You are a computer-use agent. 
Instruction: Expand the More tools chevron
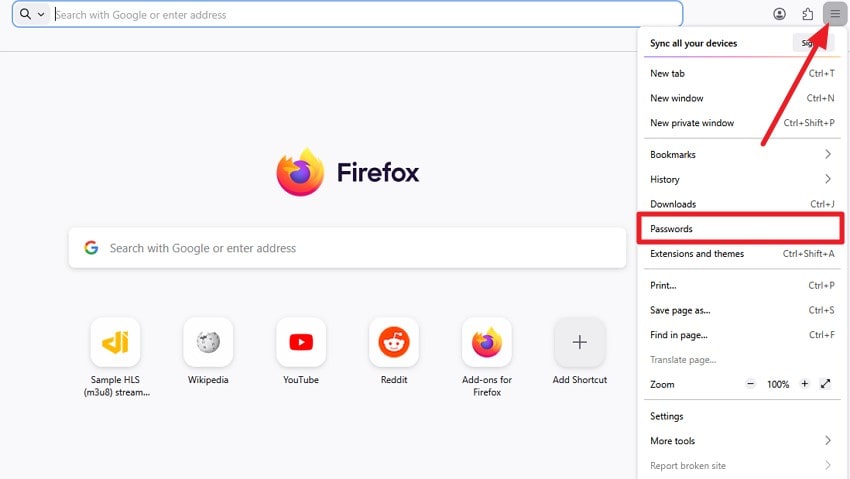(x=828, y=441)
